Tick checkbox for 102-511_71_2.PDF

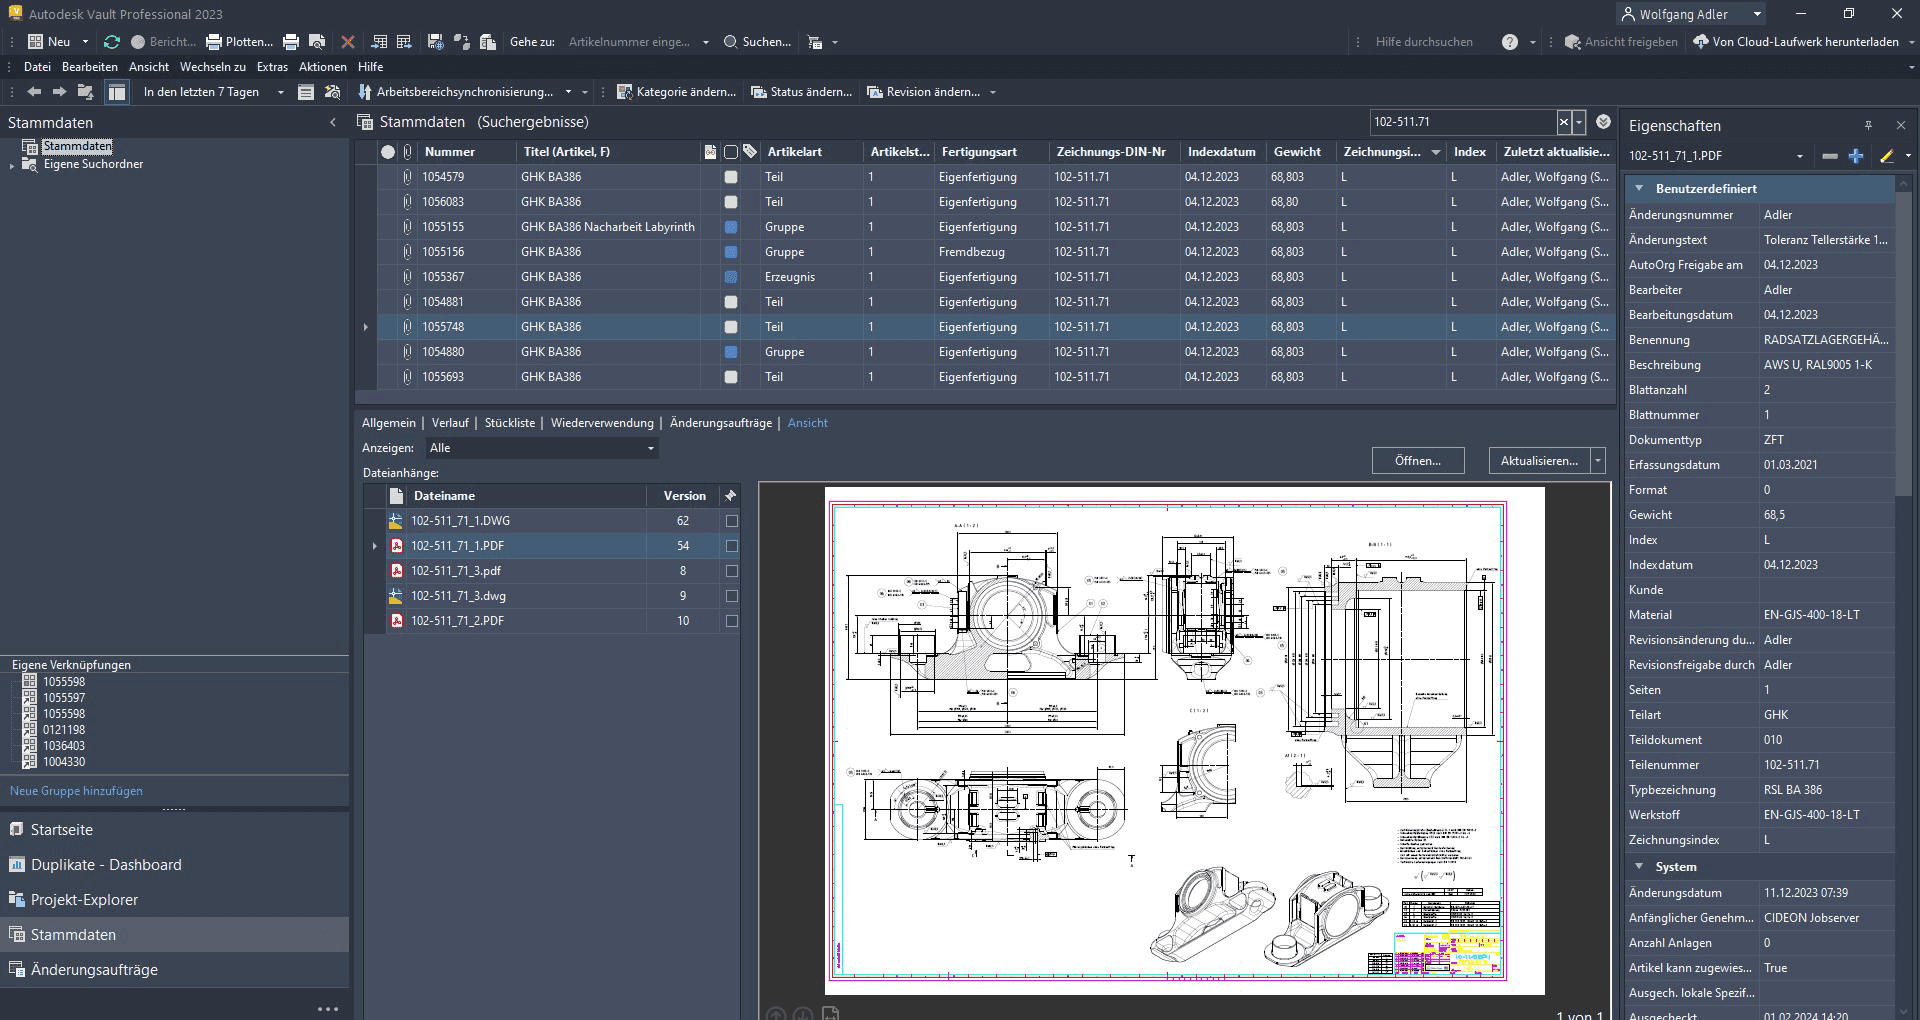tap(732, 621)
